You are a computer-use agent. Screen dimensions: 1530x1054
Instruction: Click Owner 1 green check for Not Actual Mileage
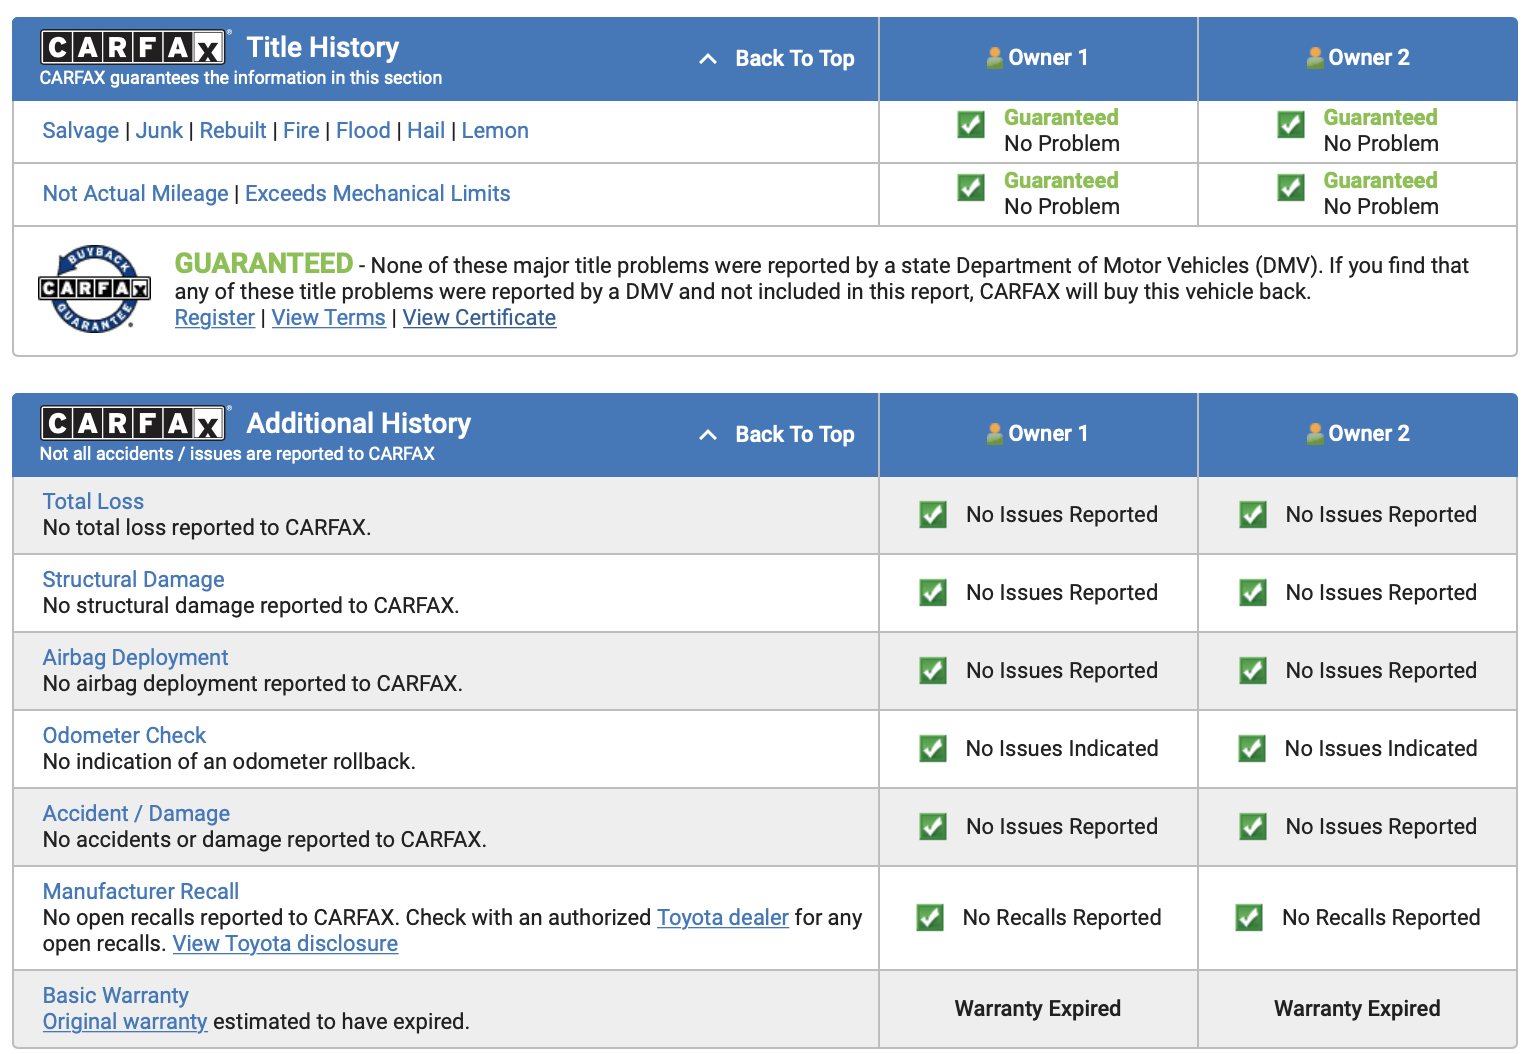(971, 188)
